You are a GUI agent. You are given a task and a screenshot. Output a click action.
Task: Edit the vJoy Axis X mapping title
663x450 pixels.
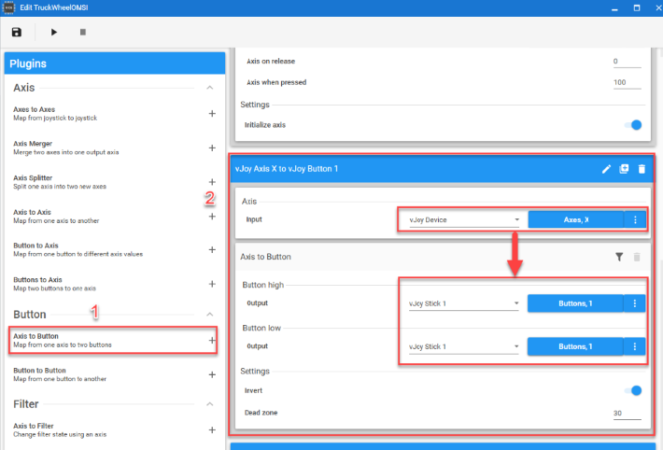[x=606, y=169]
